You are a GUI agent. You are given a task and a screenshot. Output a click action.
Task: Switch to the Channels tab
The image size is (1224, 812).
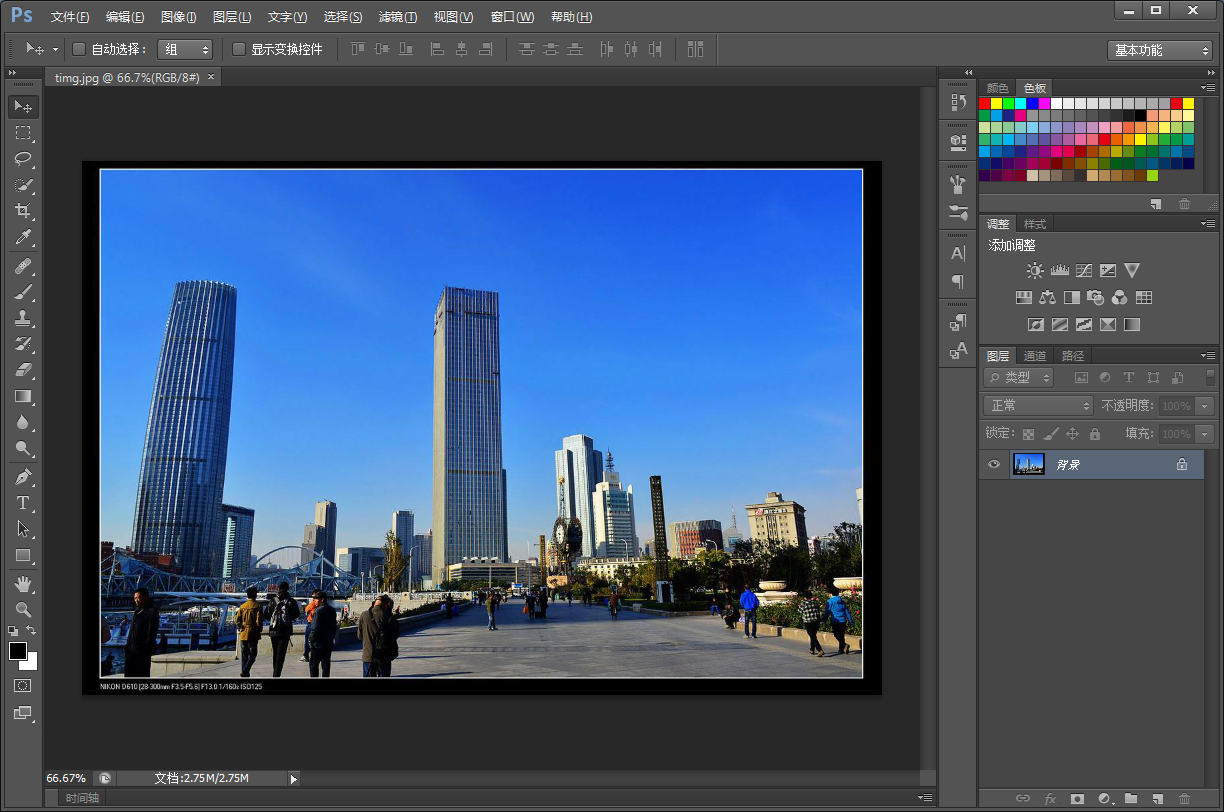1035,356
